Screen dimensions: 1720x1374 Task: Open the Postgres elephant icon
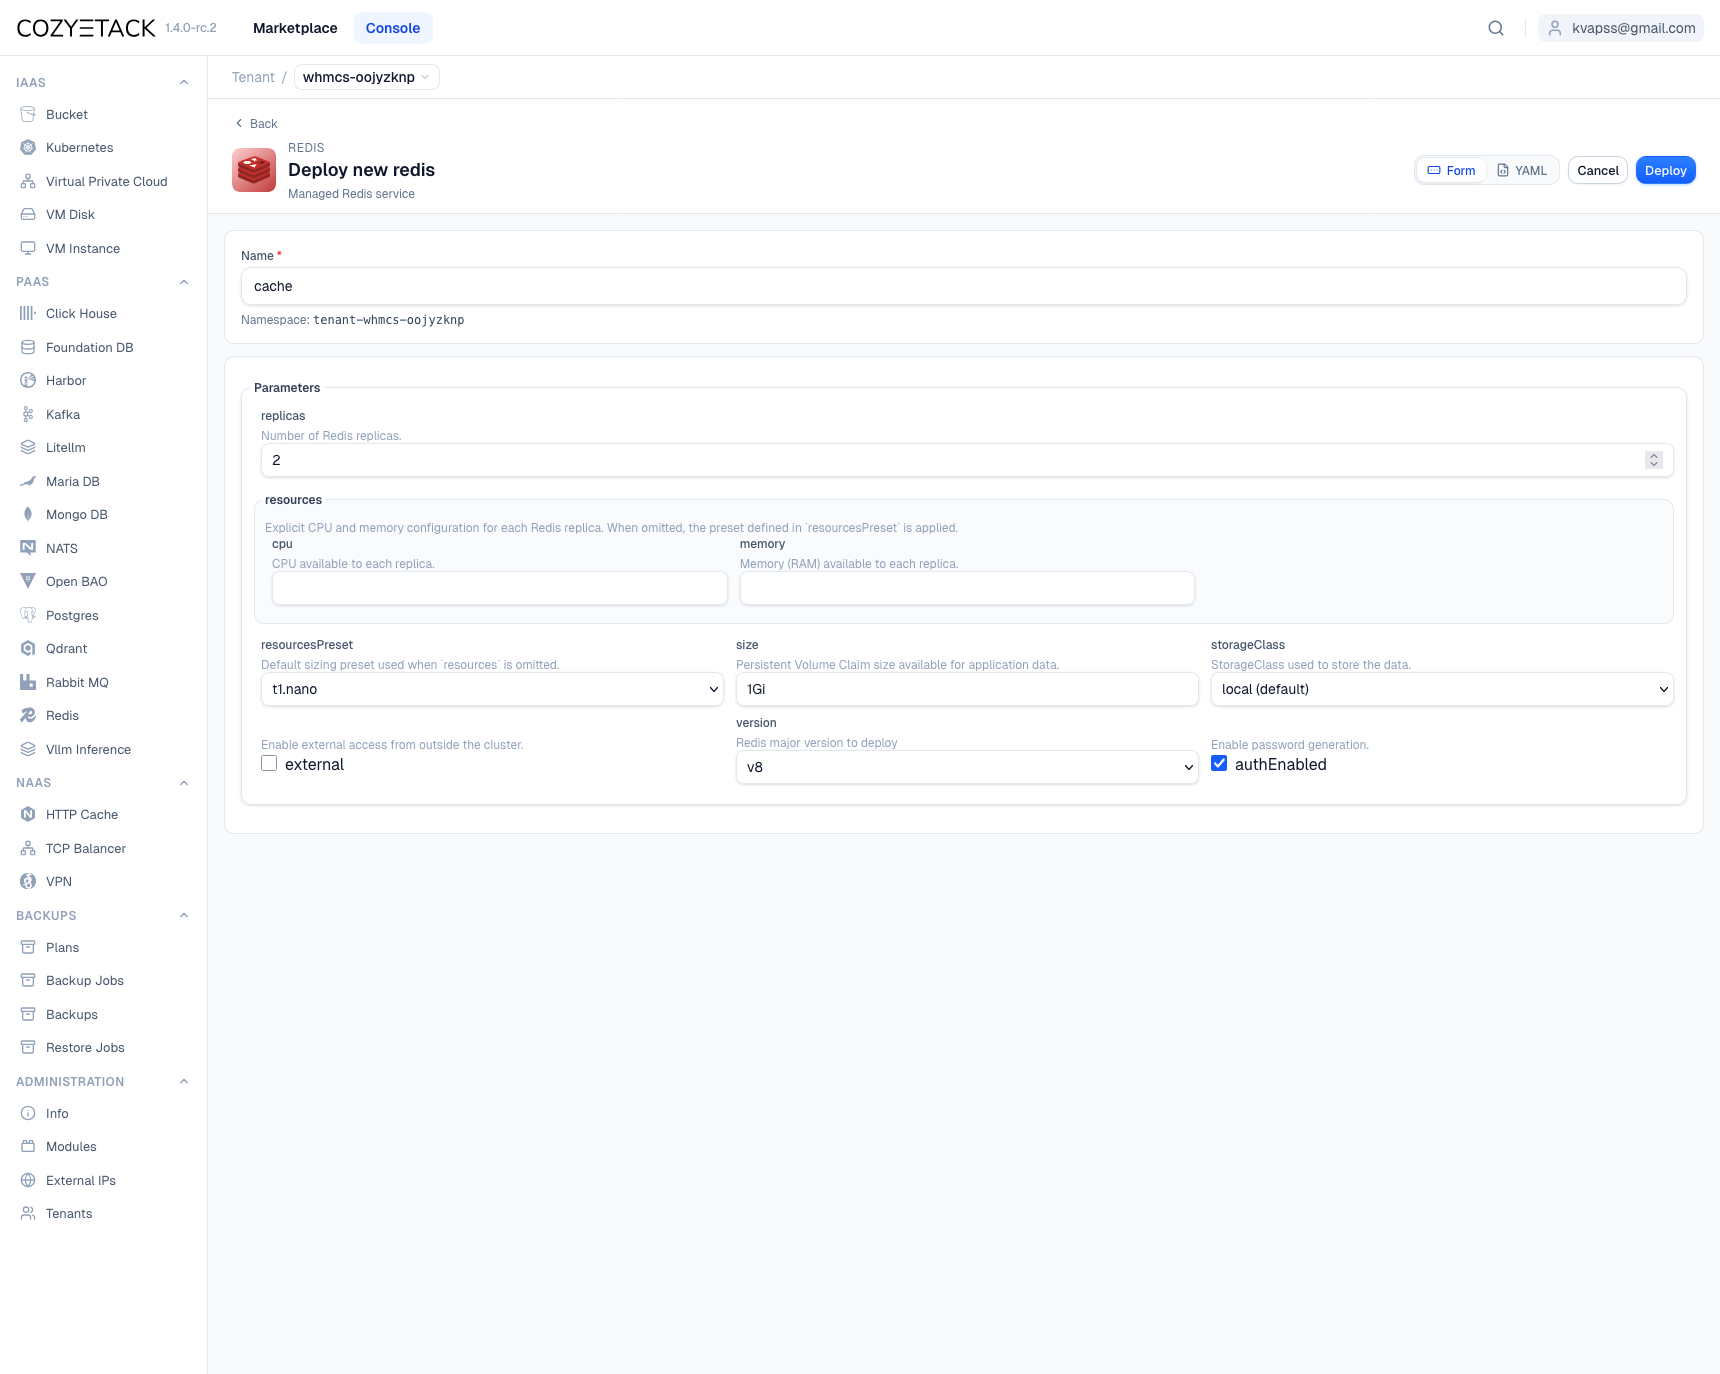coord(28,615)
